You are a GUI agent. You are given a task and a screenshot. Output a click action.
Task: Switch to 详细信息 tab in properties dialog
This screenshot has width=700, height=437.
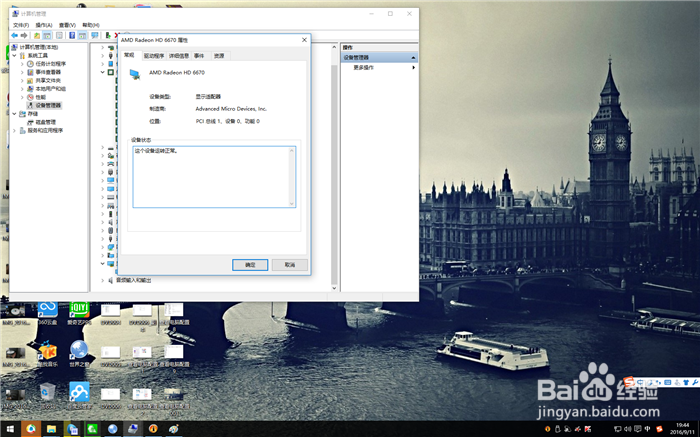tap(179, 56)
